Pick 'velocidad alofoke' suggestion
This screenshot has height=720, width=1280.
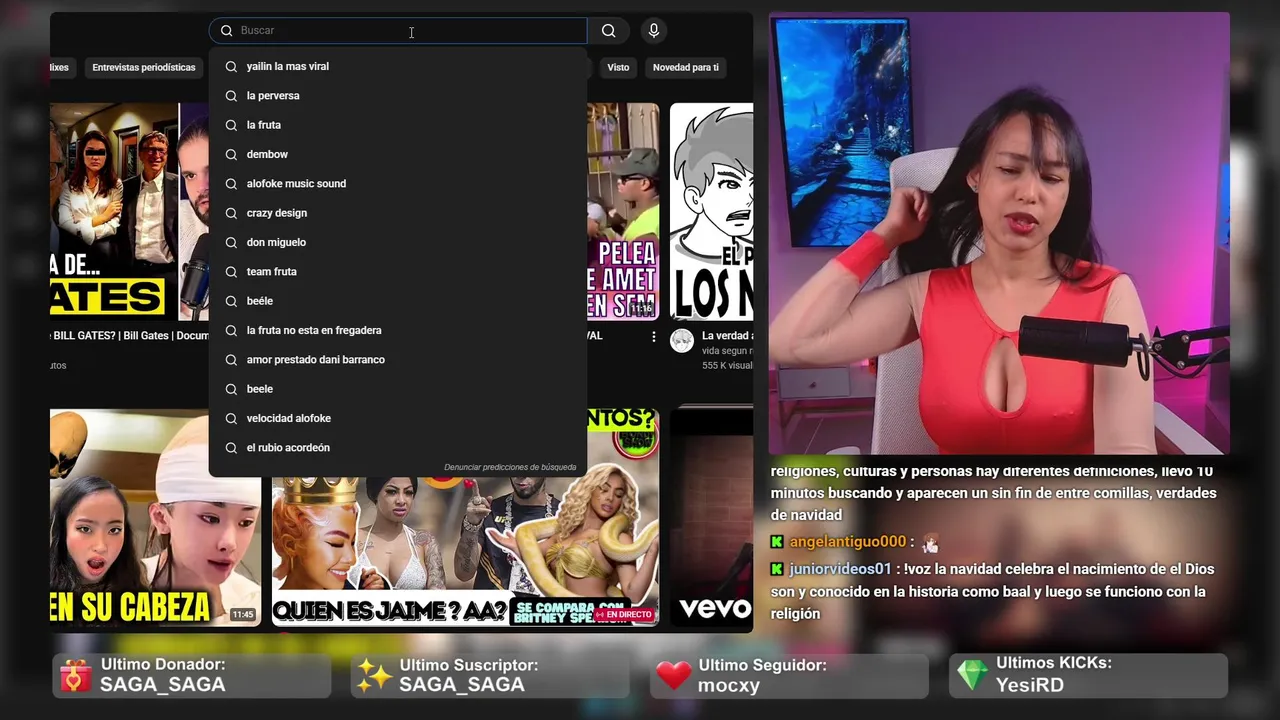398,418
